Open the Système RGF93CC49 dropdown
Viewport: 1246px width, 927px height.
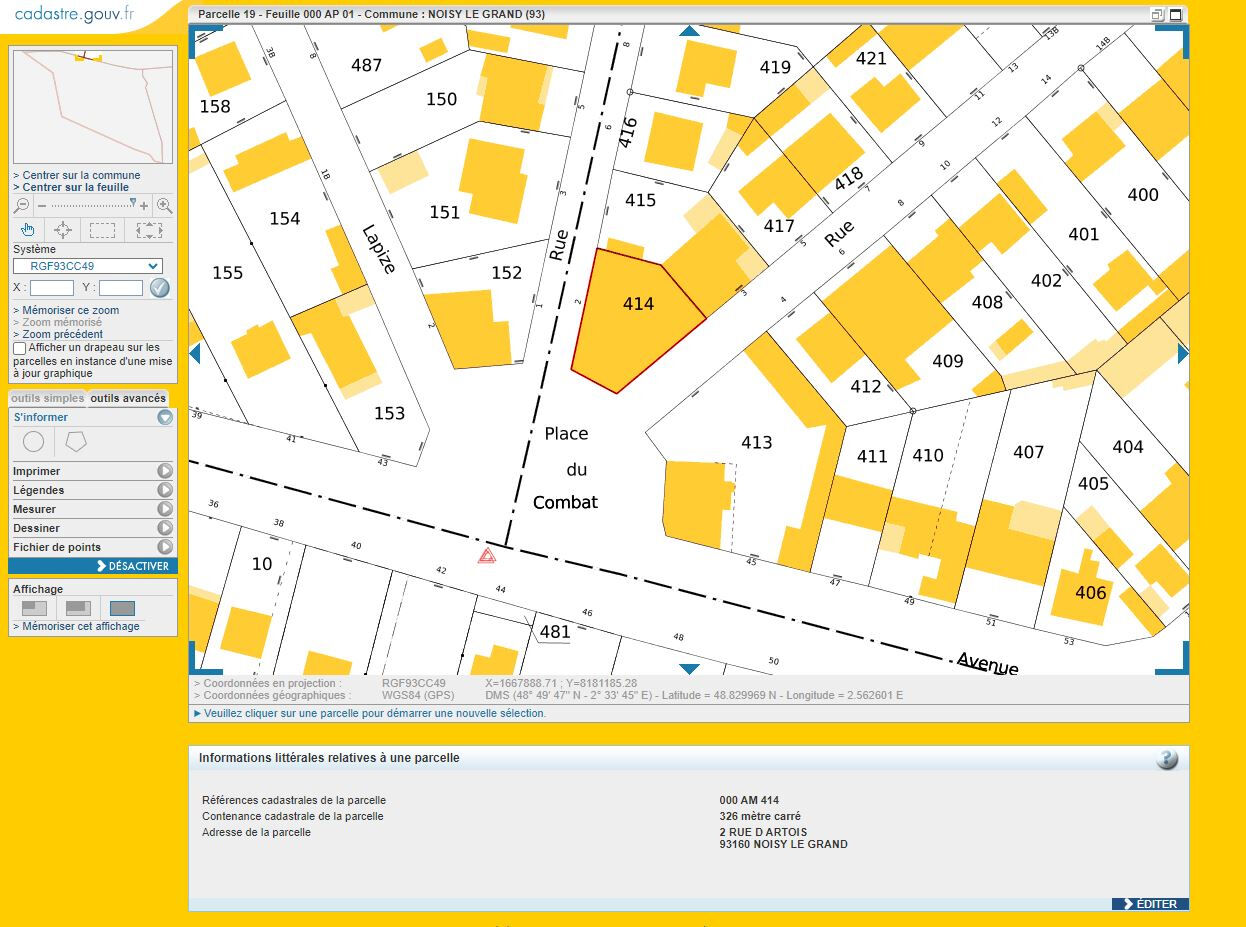[87, 266]
